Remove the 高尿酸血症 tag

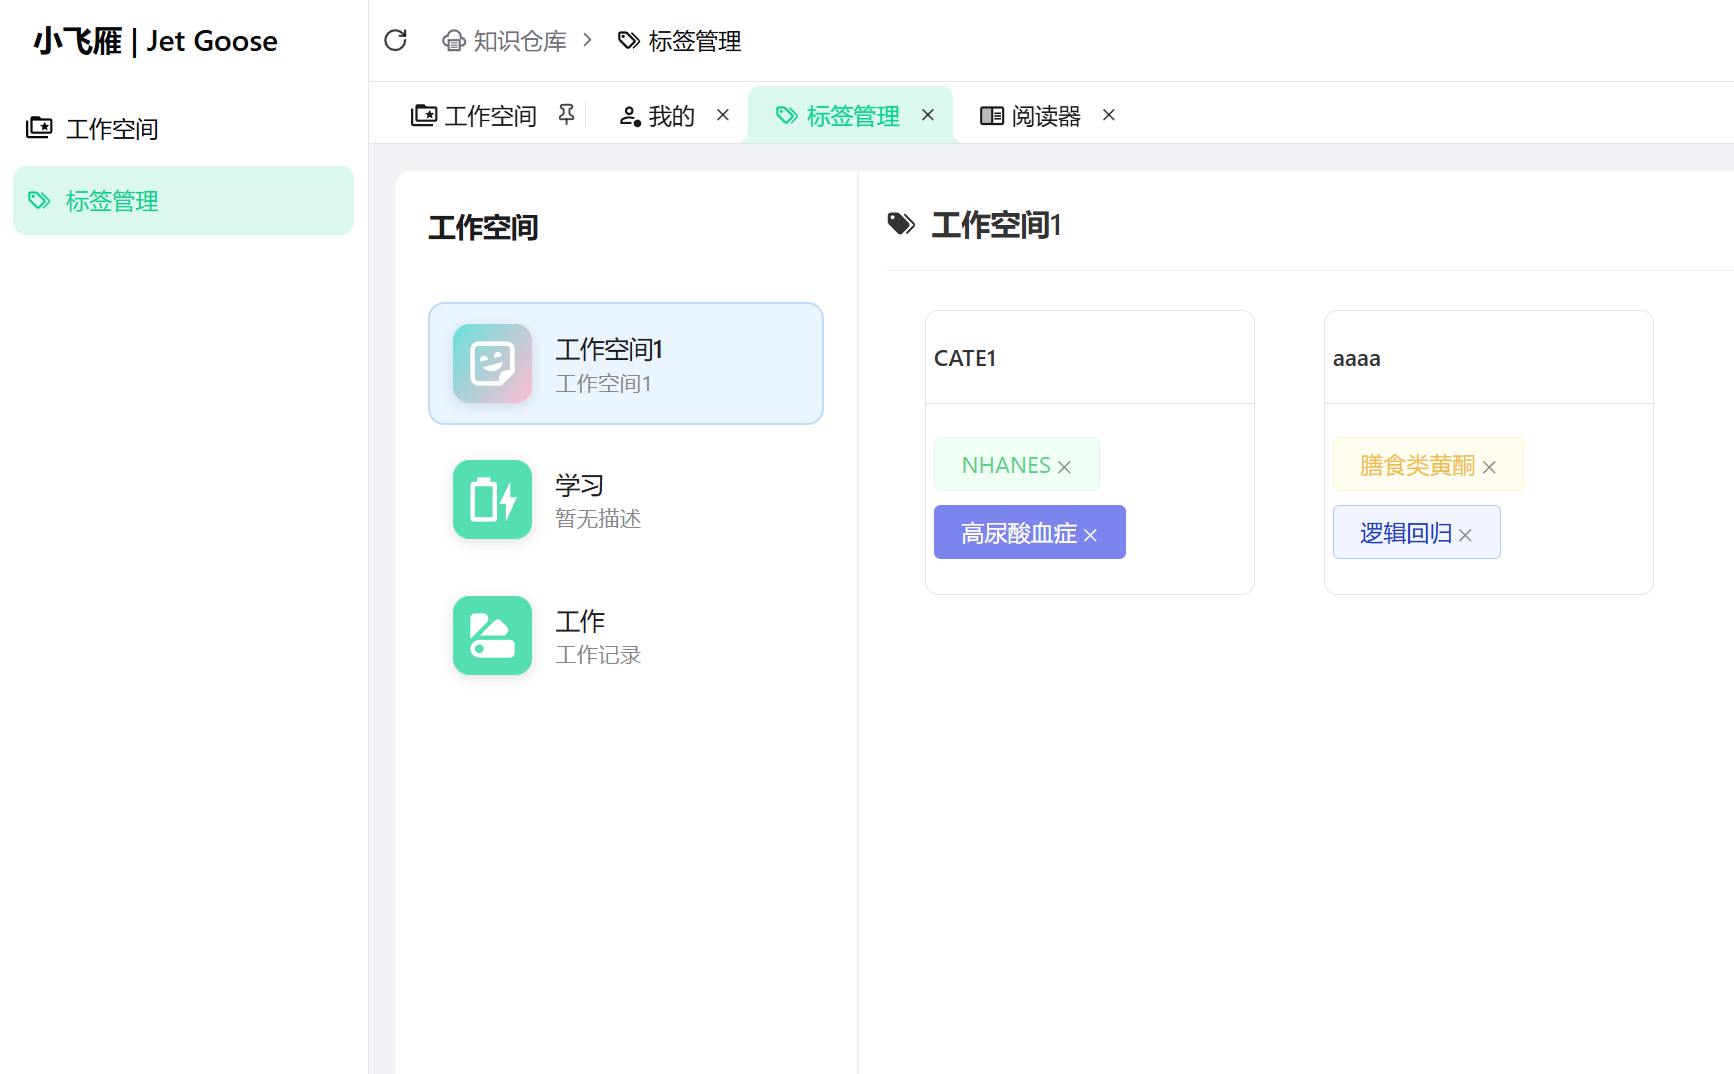tap(1091, 535)
